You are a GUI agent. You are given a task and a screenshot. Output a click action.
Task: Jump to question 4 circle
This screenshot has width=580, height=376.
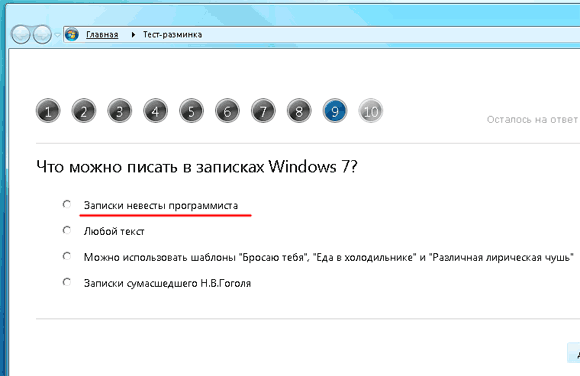click(156, 110)
